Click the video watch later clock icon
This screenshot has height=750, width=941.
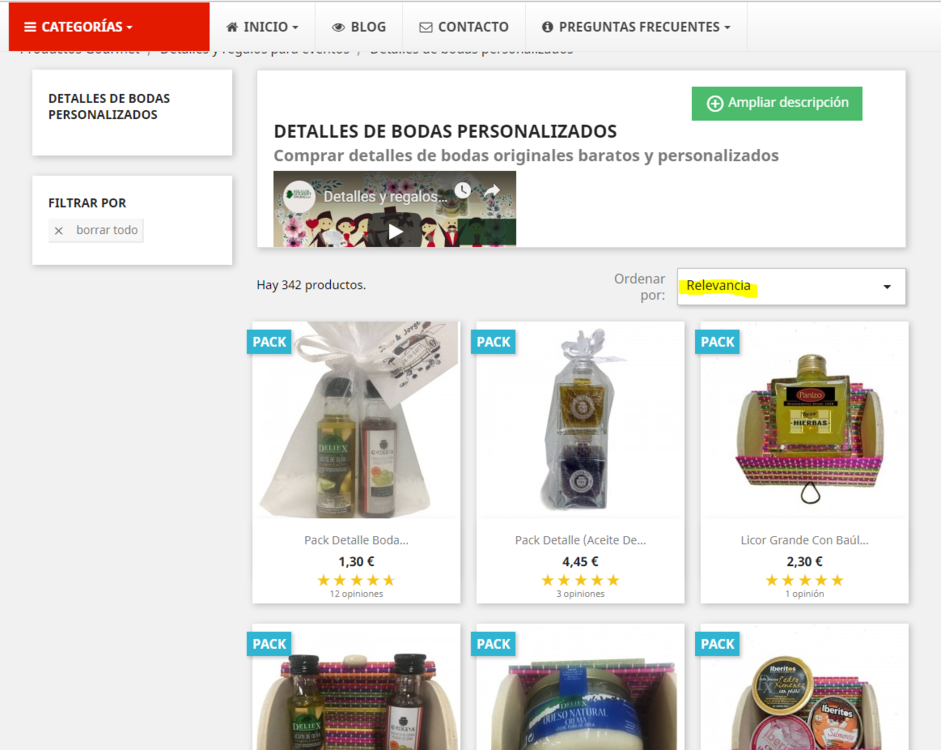(462, 191)
